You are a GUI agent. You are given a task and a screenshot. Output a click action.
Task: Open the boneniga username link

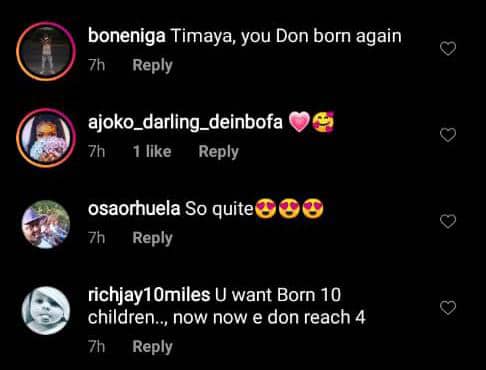tap(127, 36)
